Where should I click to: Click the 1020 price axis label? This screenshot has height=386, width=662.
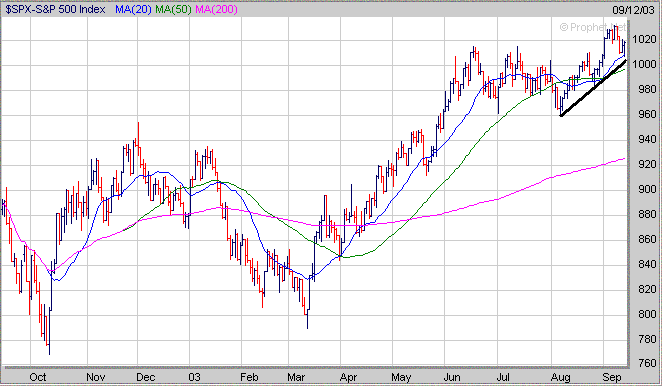[x=644, y=39]
